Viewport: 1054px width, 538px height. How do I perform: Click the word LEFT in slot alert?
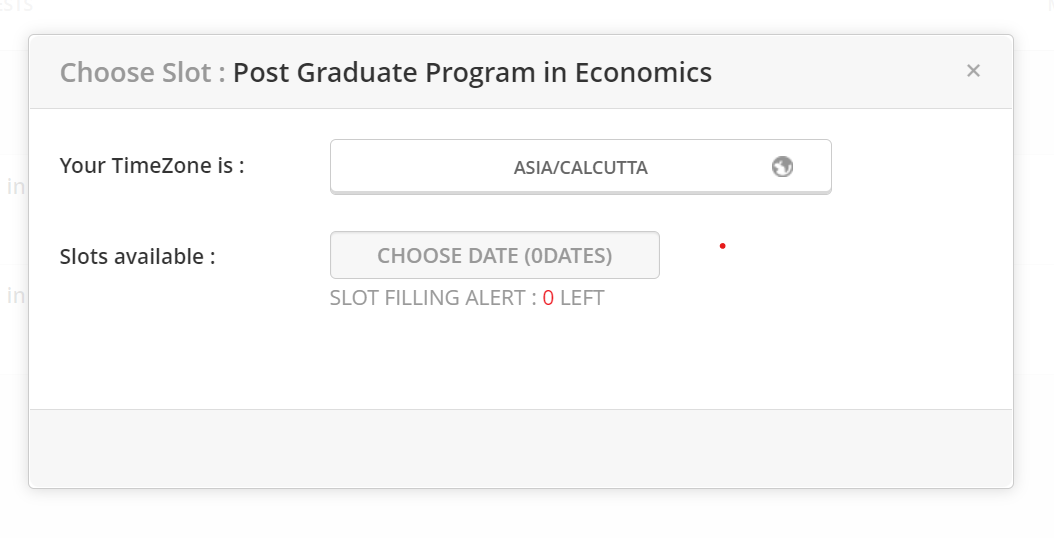[582, 298]
